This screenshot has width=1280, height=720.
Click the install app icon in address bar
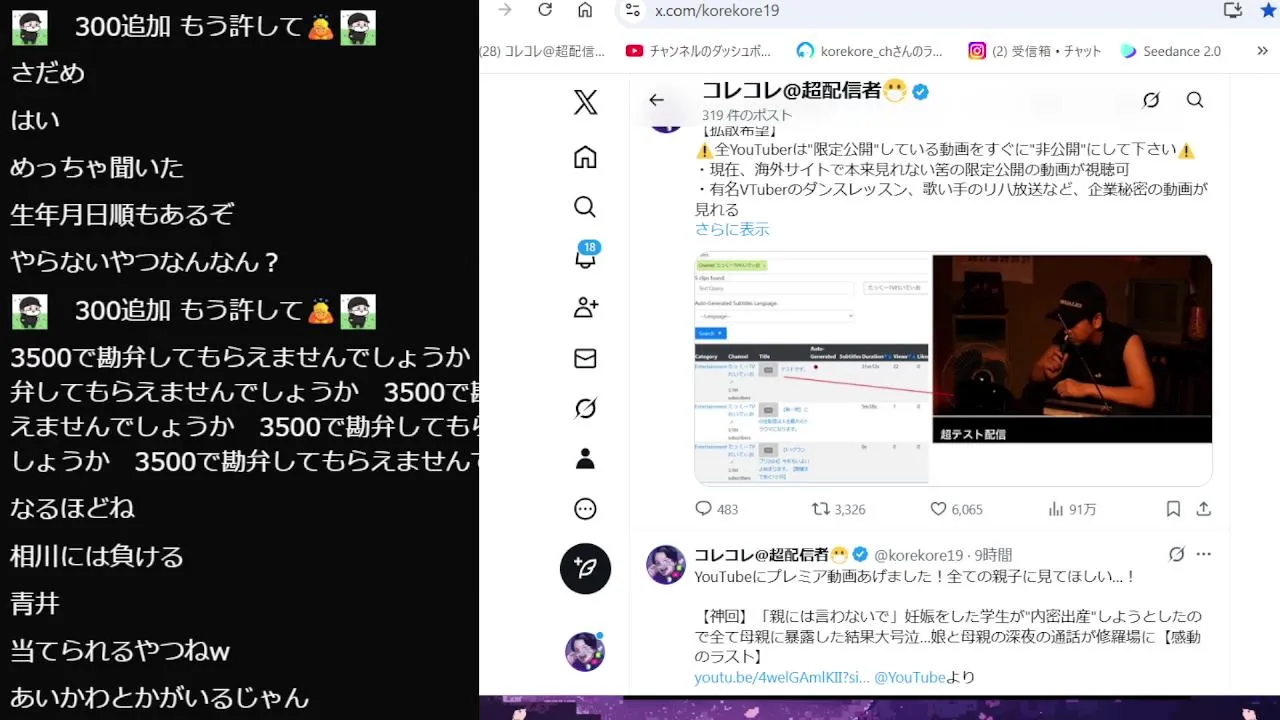[x=1233, y=10]
